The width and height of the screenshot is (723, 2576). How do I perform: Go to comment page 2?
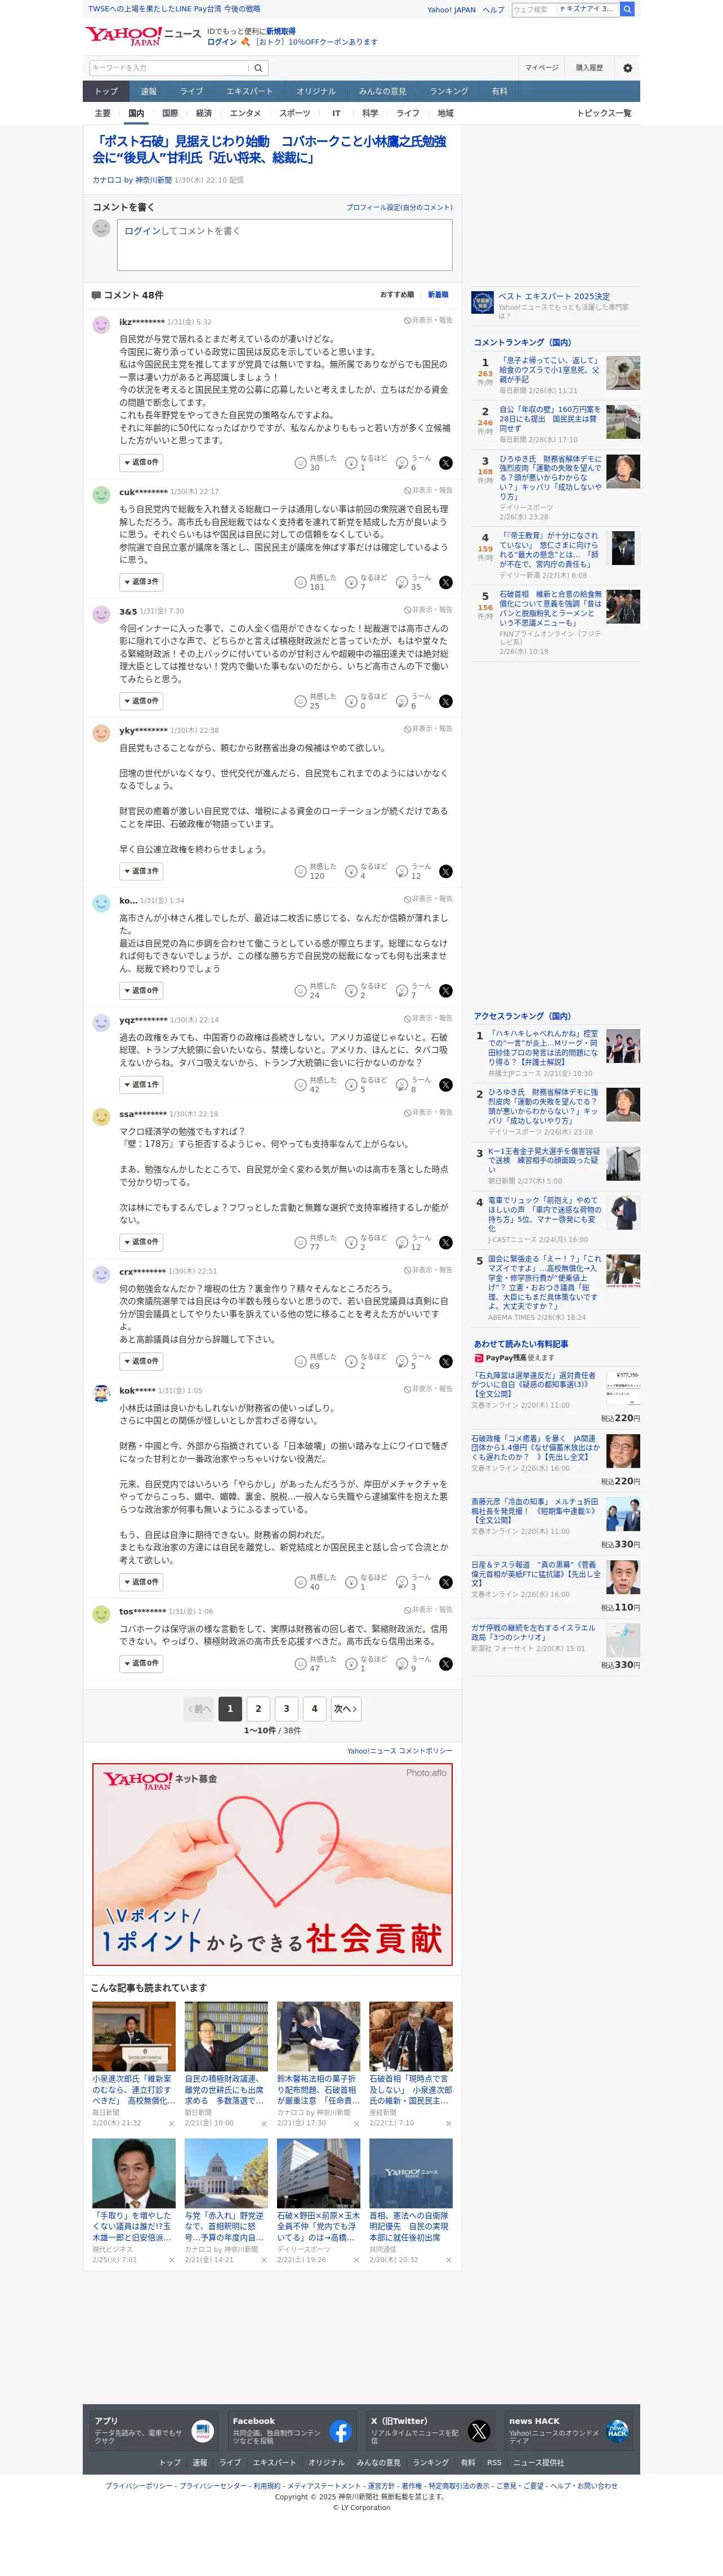pos(258,1708)
